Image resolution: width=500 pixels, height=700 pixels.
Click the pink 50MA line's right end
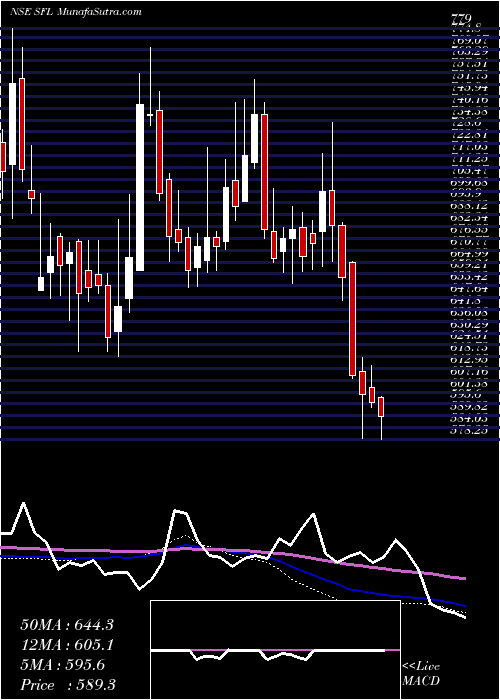pos(463,578)
